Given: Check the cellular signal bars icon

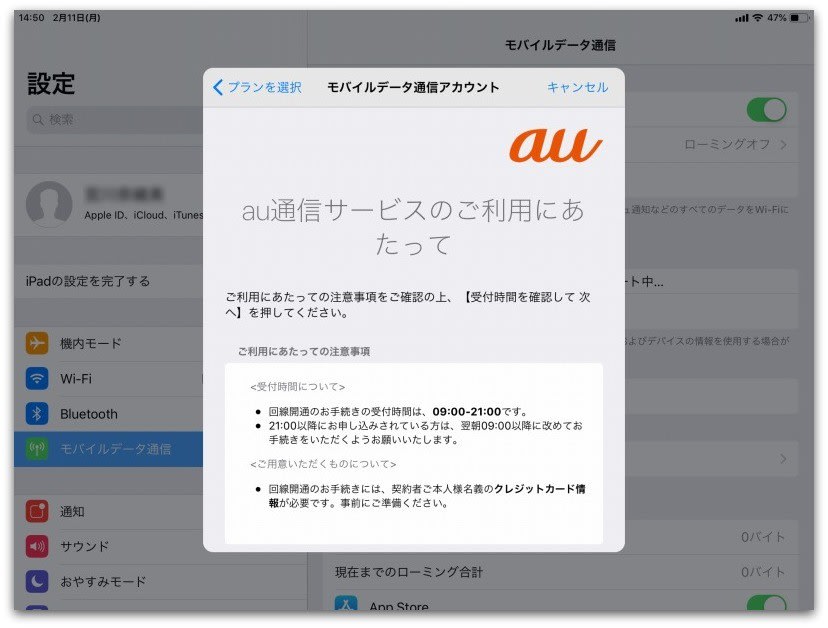Looking at the screenshot, I should [741, 18].
